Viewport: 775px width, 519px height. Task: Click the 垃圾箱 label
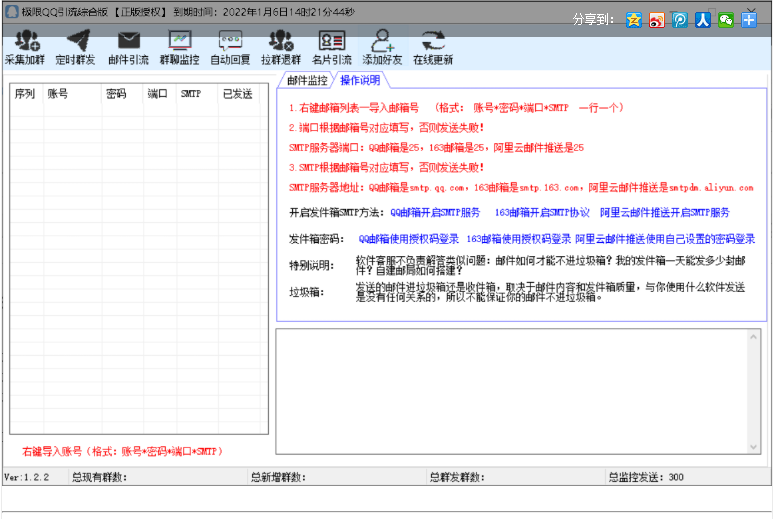coord(307,293)
